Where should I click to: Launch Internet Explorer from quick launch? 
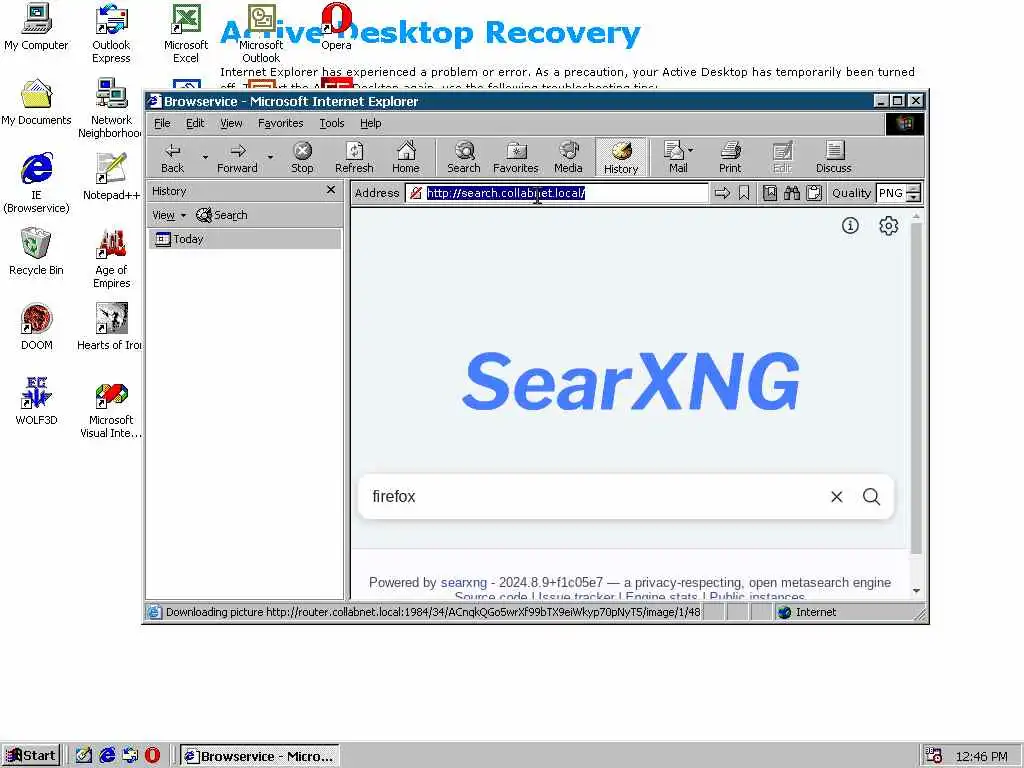point(107,756)
